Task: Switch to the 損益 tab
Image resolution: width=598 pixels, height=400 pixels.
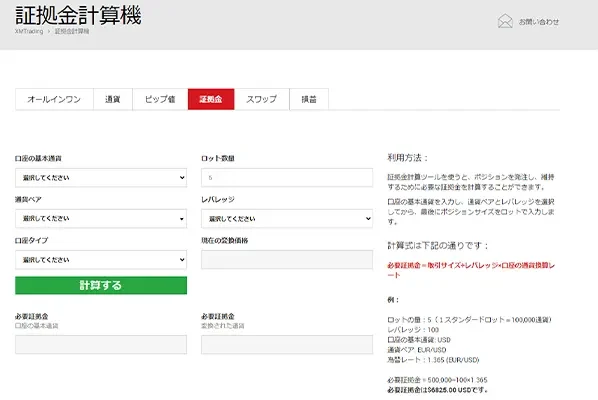Action: [309, 99]
